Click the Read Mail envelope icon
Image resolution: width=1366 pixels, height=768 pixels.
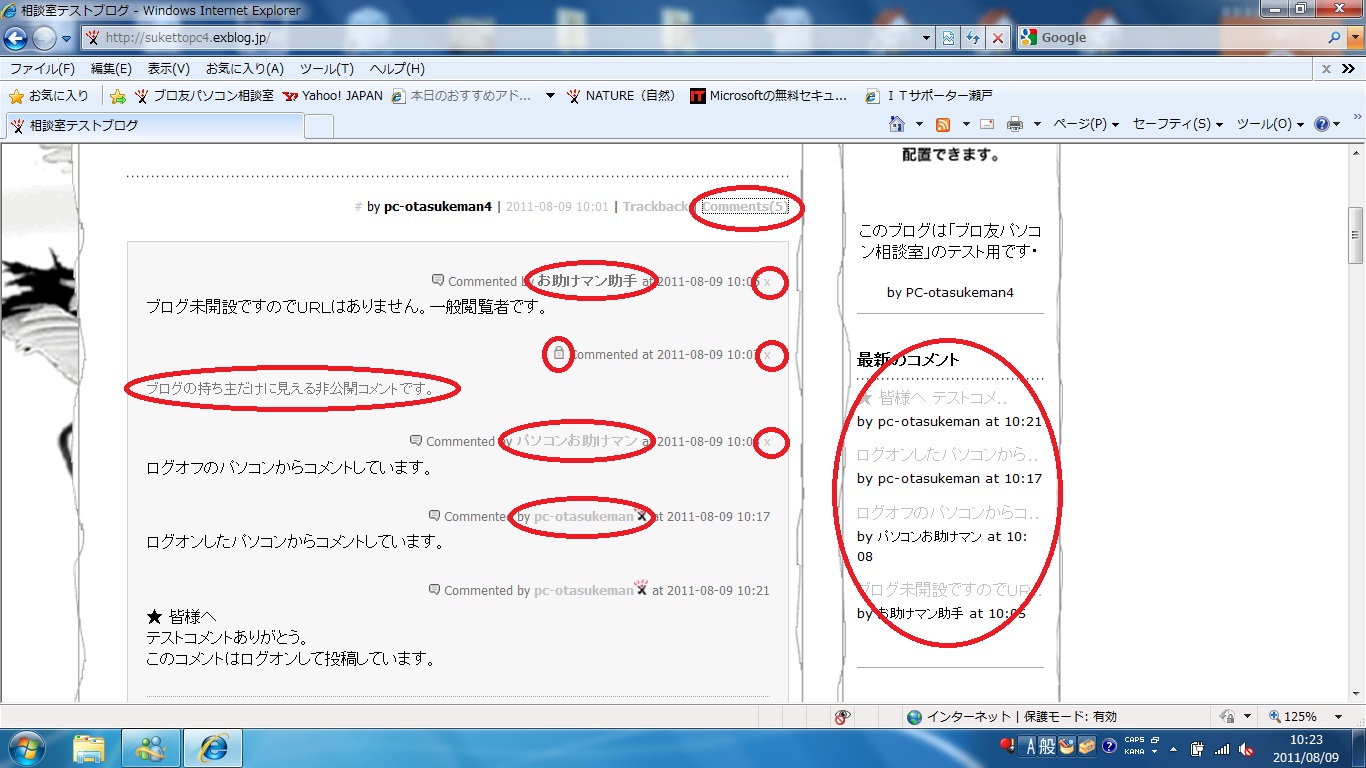tap(986, 124)
